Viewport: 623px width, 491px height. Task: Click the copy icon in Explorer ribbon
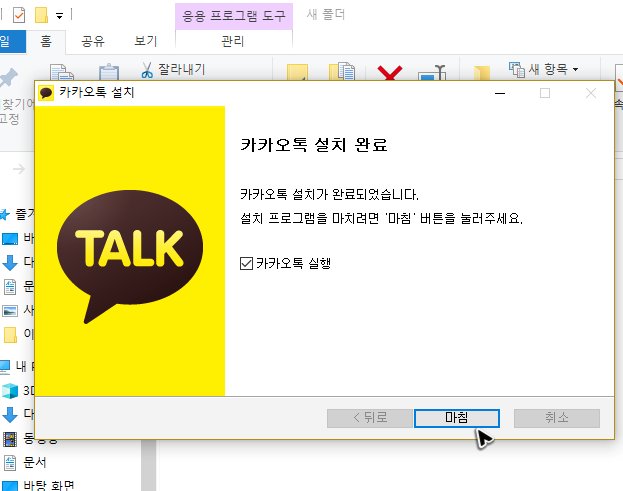pos(62,73)
